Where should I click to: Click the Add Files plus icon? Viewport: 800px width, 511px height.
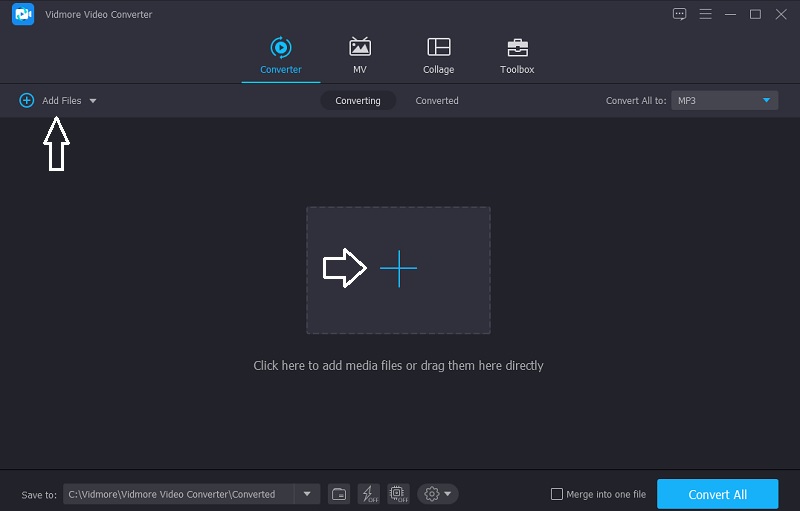coord(27,100)
